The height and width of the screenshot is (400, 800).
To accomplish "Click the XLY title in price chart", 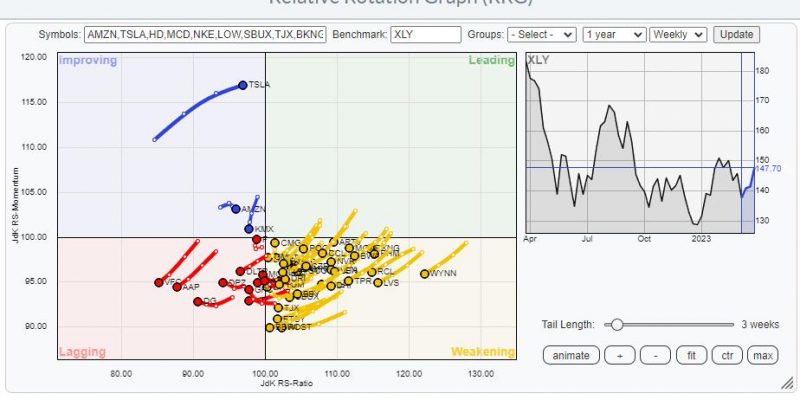I will click(538, 60).
